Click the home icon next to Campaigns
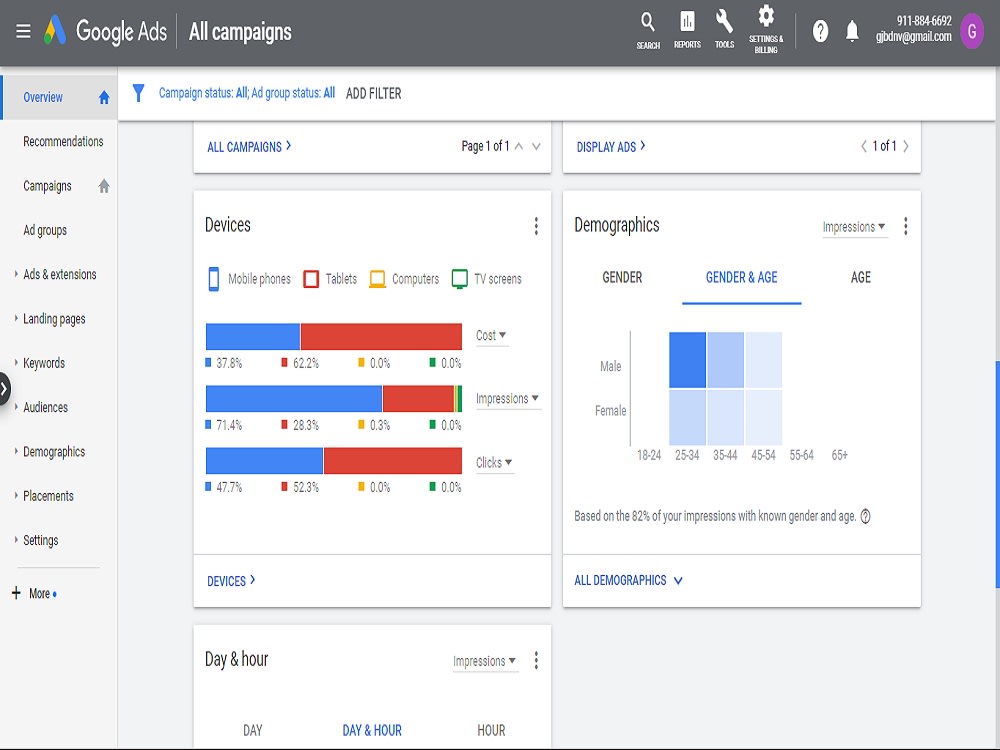 pyautogui.click(x=104, y=186)
